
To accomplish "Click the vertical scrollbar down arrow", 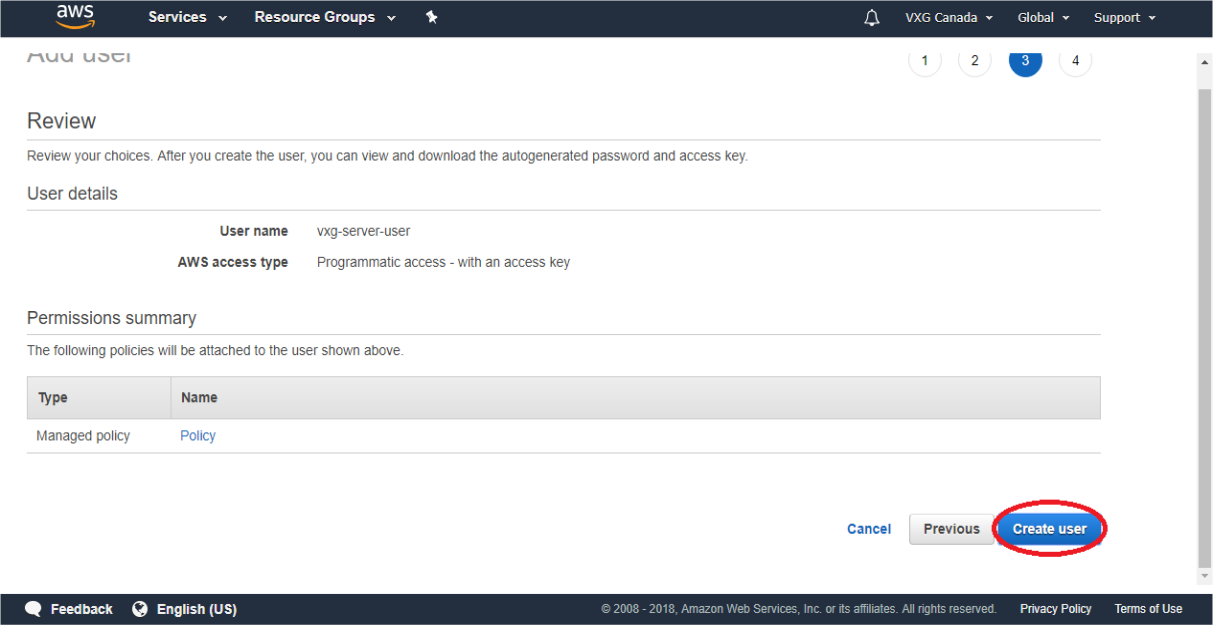I will (x=1205, y=577).
